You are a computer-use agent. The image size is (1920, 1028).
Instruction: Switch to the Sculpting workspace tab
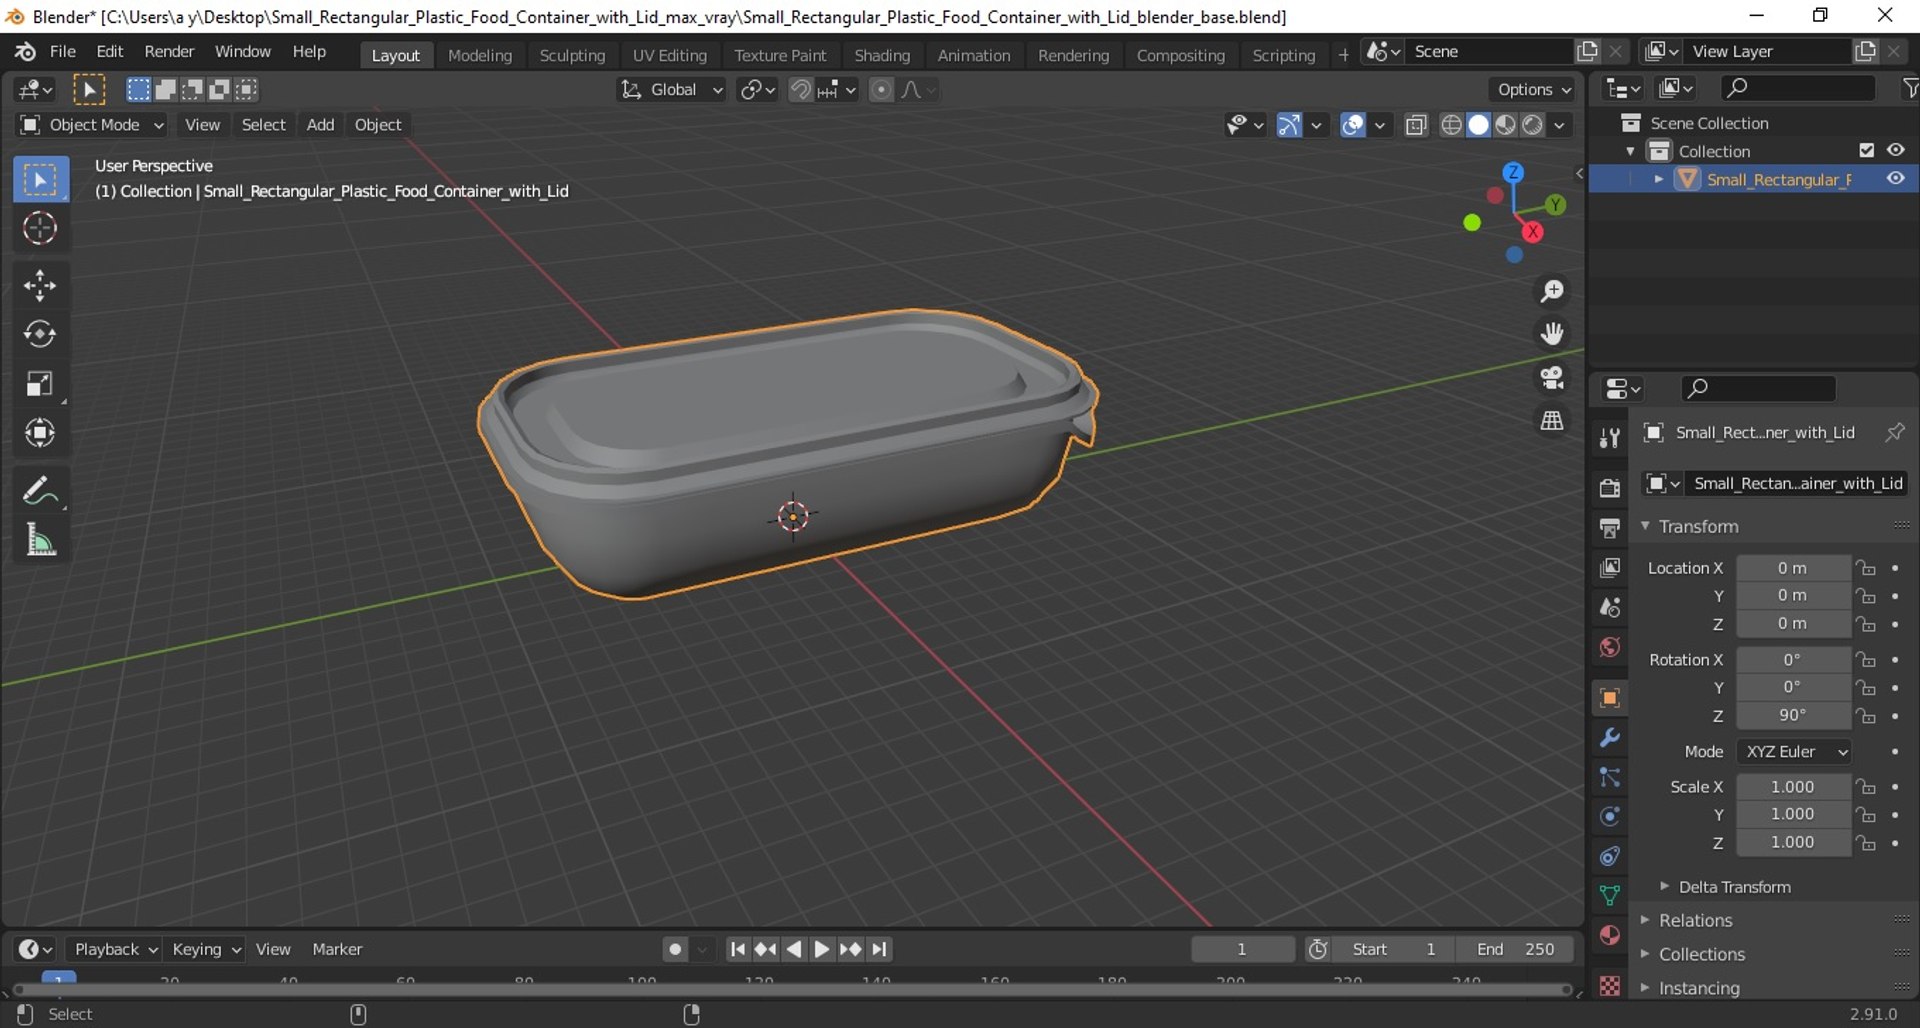point(572,55)
